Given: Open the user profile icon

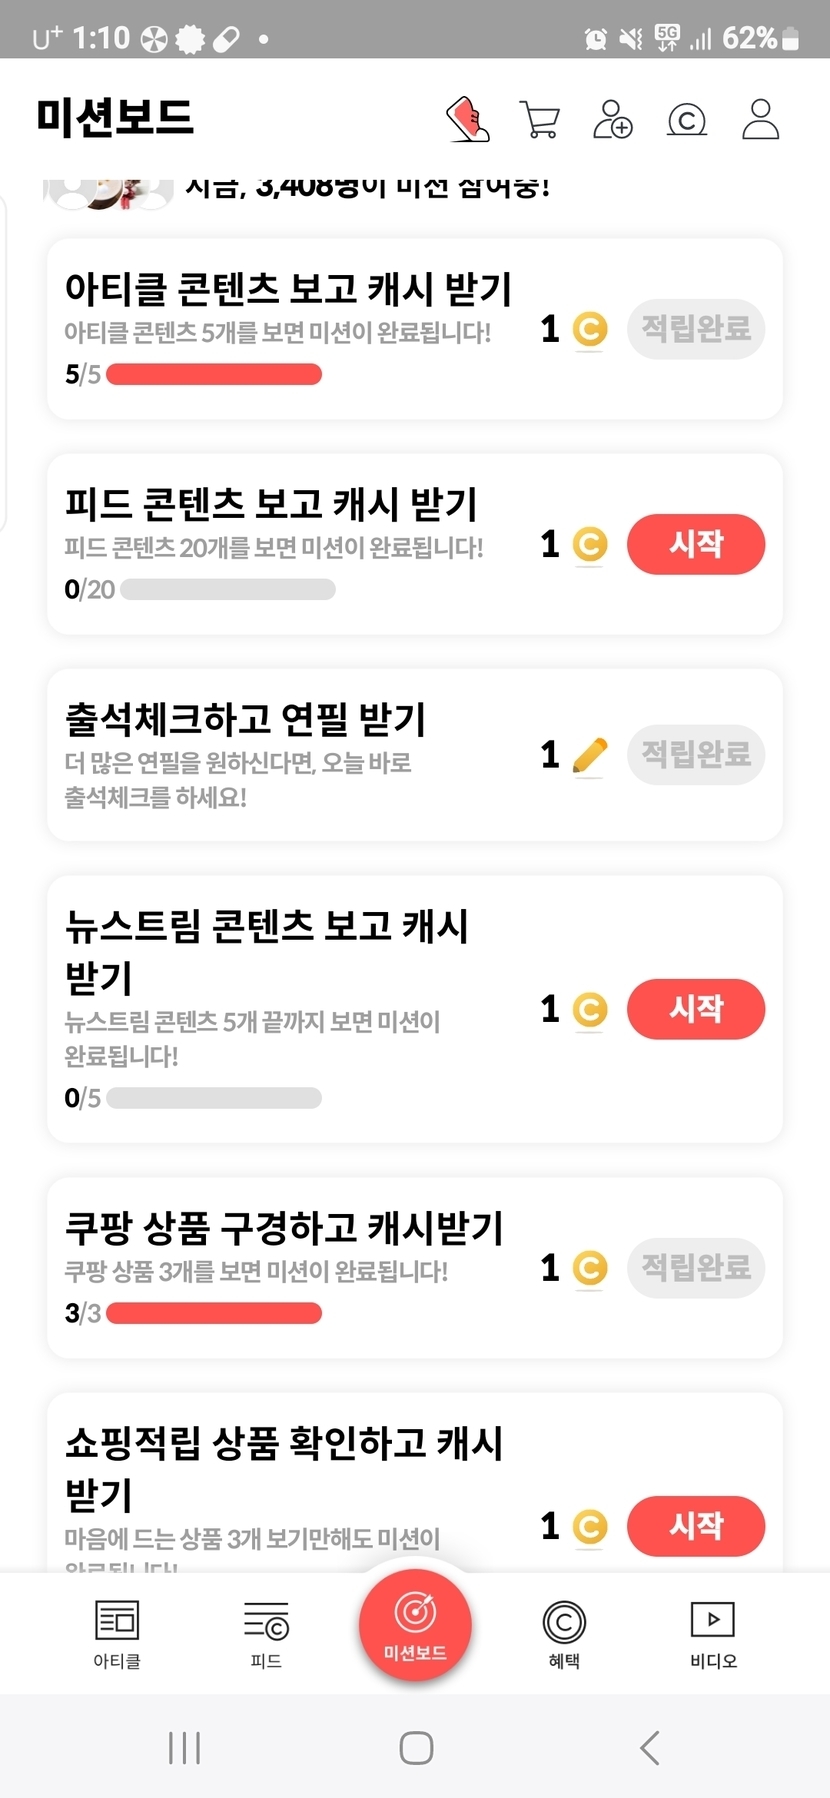Looking at the screenshot, I should tap(760, 119).
